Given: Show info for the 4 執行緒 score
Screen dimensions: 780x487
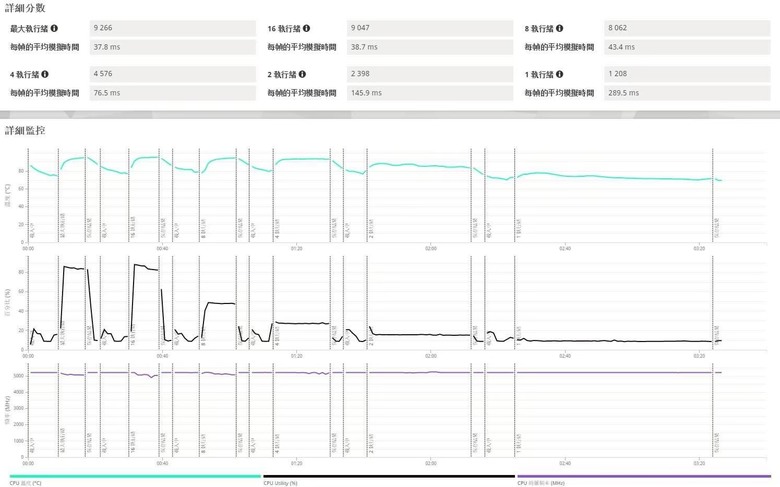Looking at the screenshot, I should tap(45, 74).
